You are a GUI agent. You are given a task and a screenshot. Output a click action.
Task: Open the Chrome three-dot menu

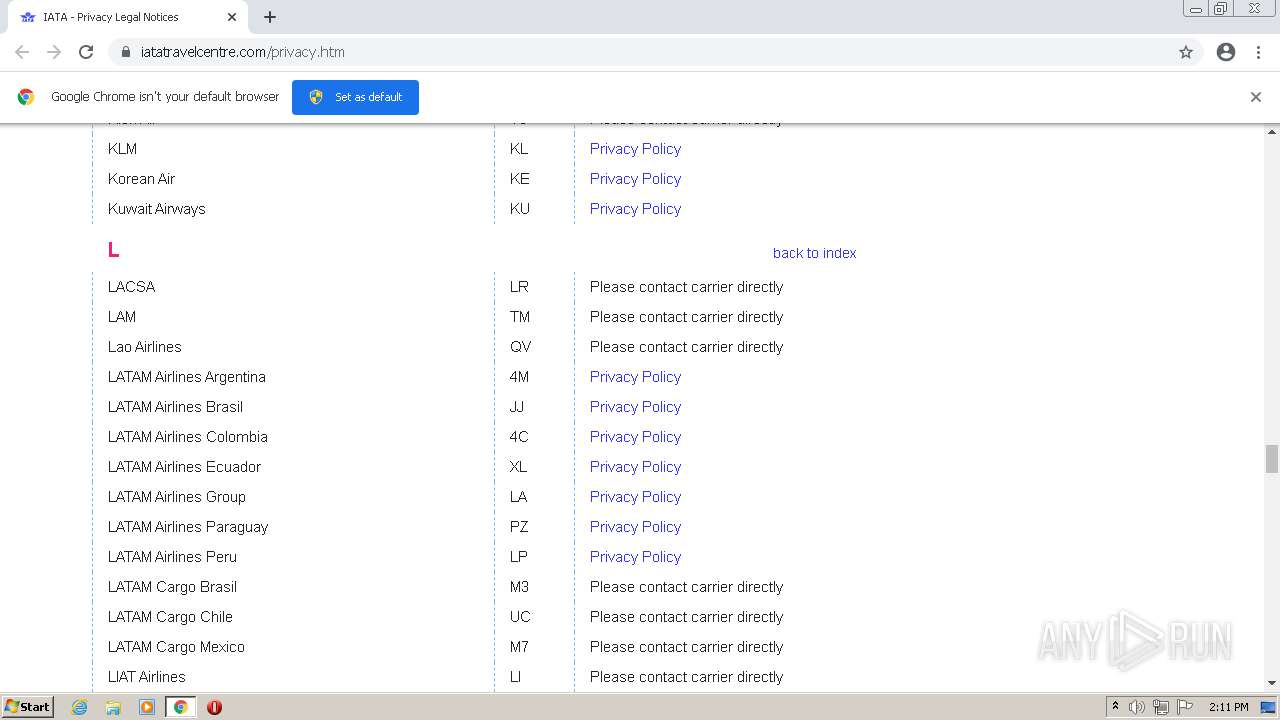(x=1259, y=52)
